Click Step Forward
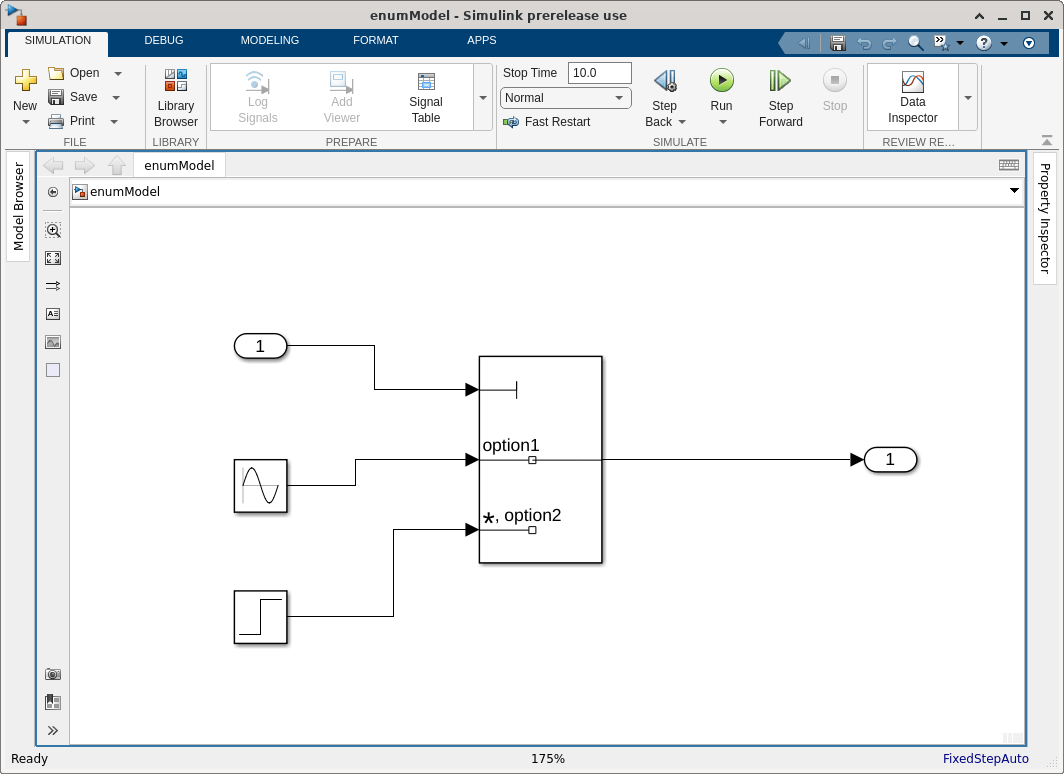Screen dimensions: 1064x774 coord(780,98)
